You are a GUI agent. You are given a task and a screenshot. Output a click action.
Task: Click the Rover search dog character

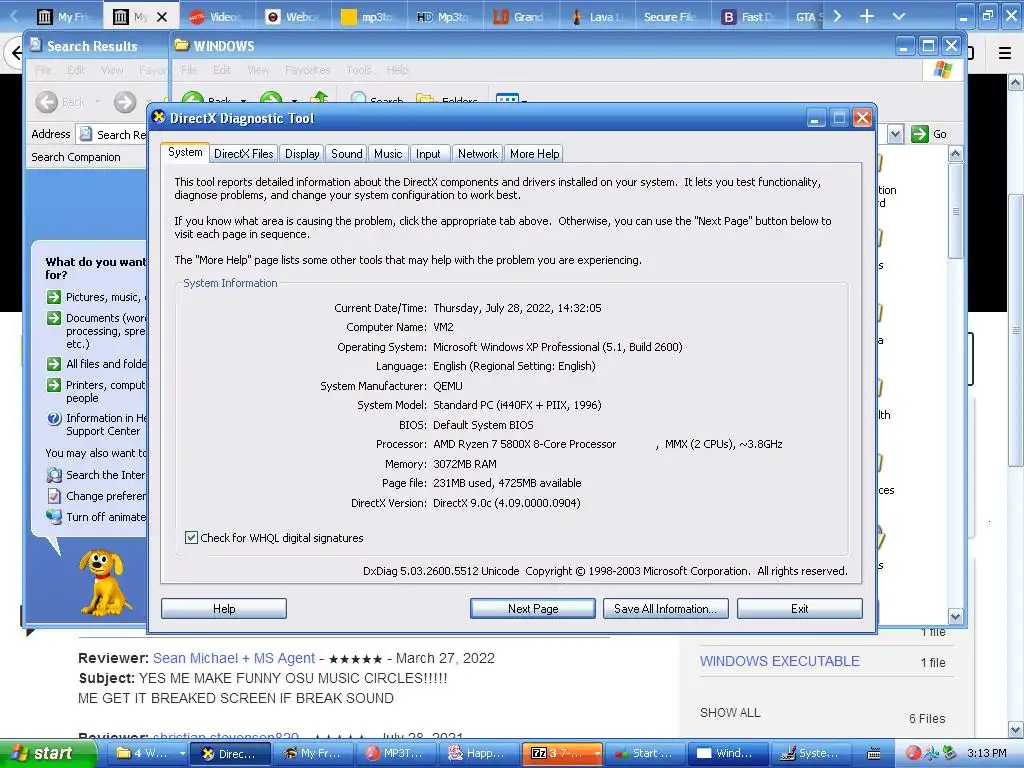pos(103,581)
